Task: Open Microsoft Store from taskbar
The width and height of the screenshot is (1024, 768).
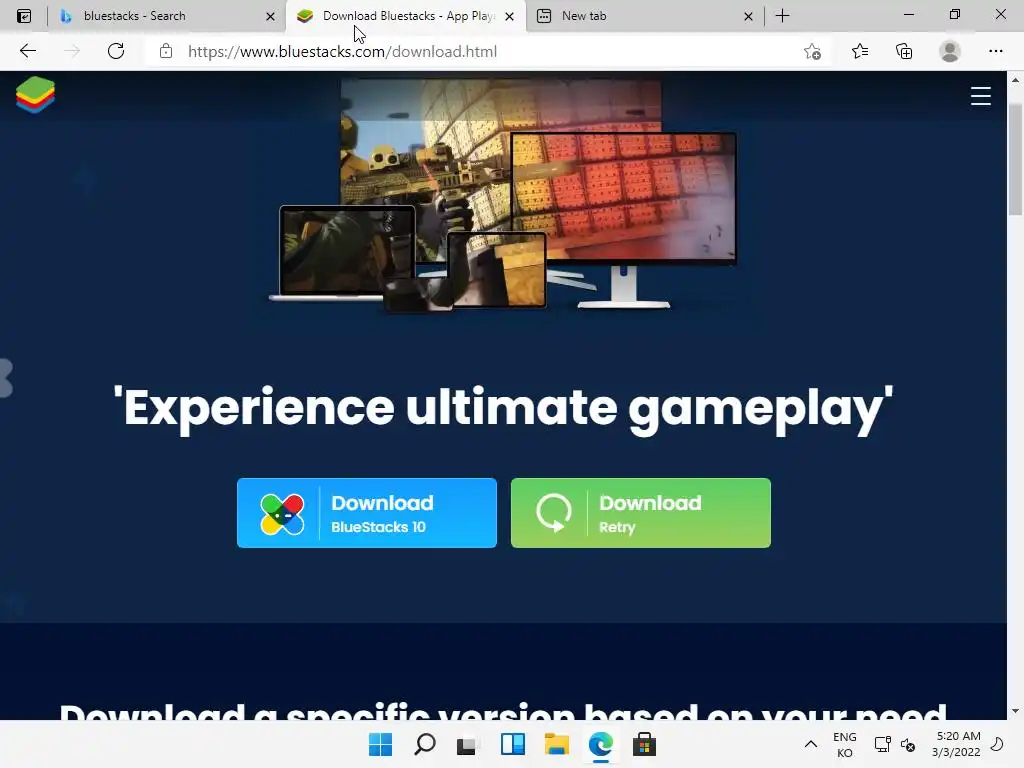Action: pyautogui.click(x=644, y=744)
